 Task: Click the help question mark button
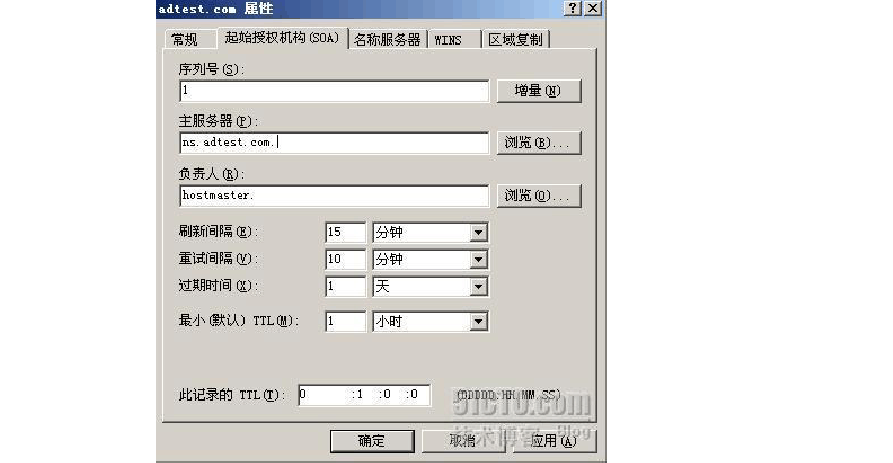point(572,8)
